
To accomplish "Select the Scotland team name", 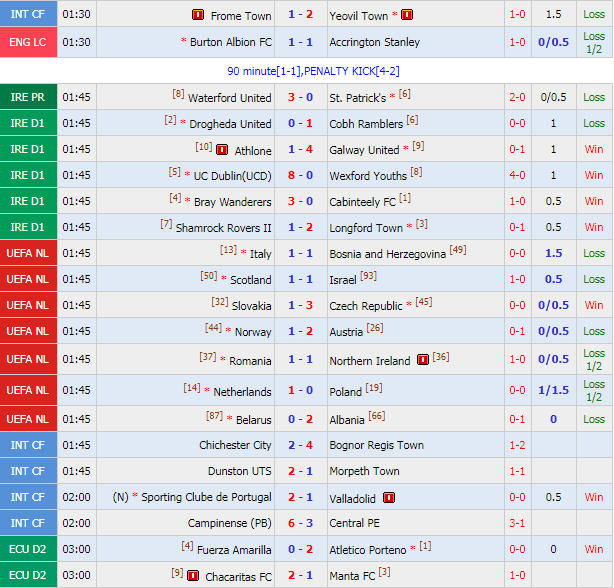I will click(251, 280).
